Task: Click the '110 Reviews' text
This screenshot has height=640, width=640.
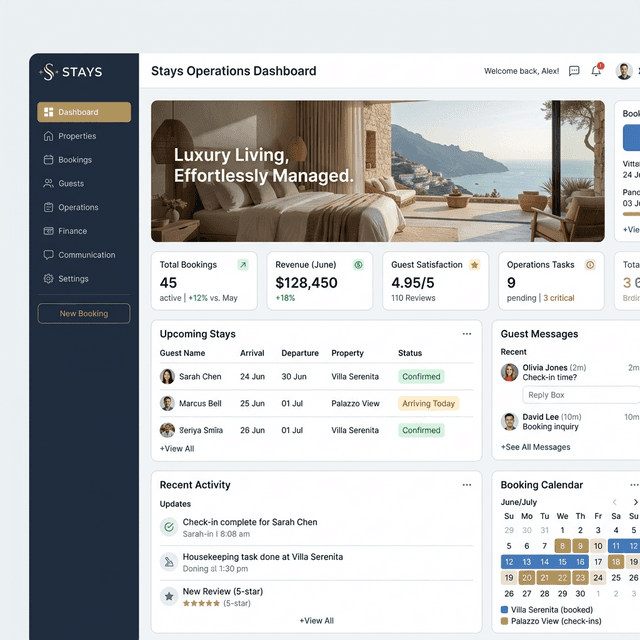Action: click(x=413, y=298)
